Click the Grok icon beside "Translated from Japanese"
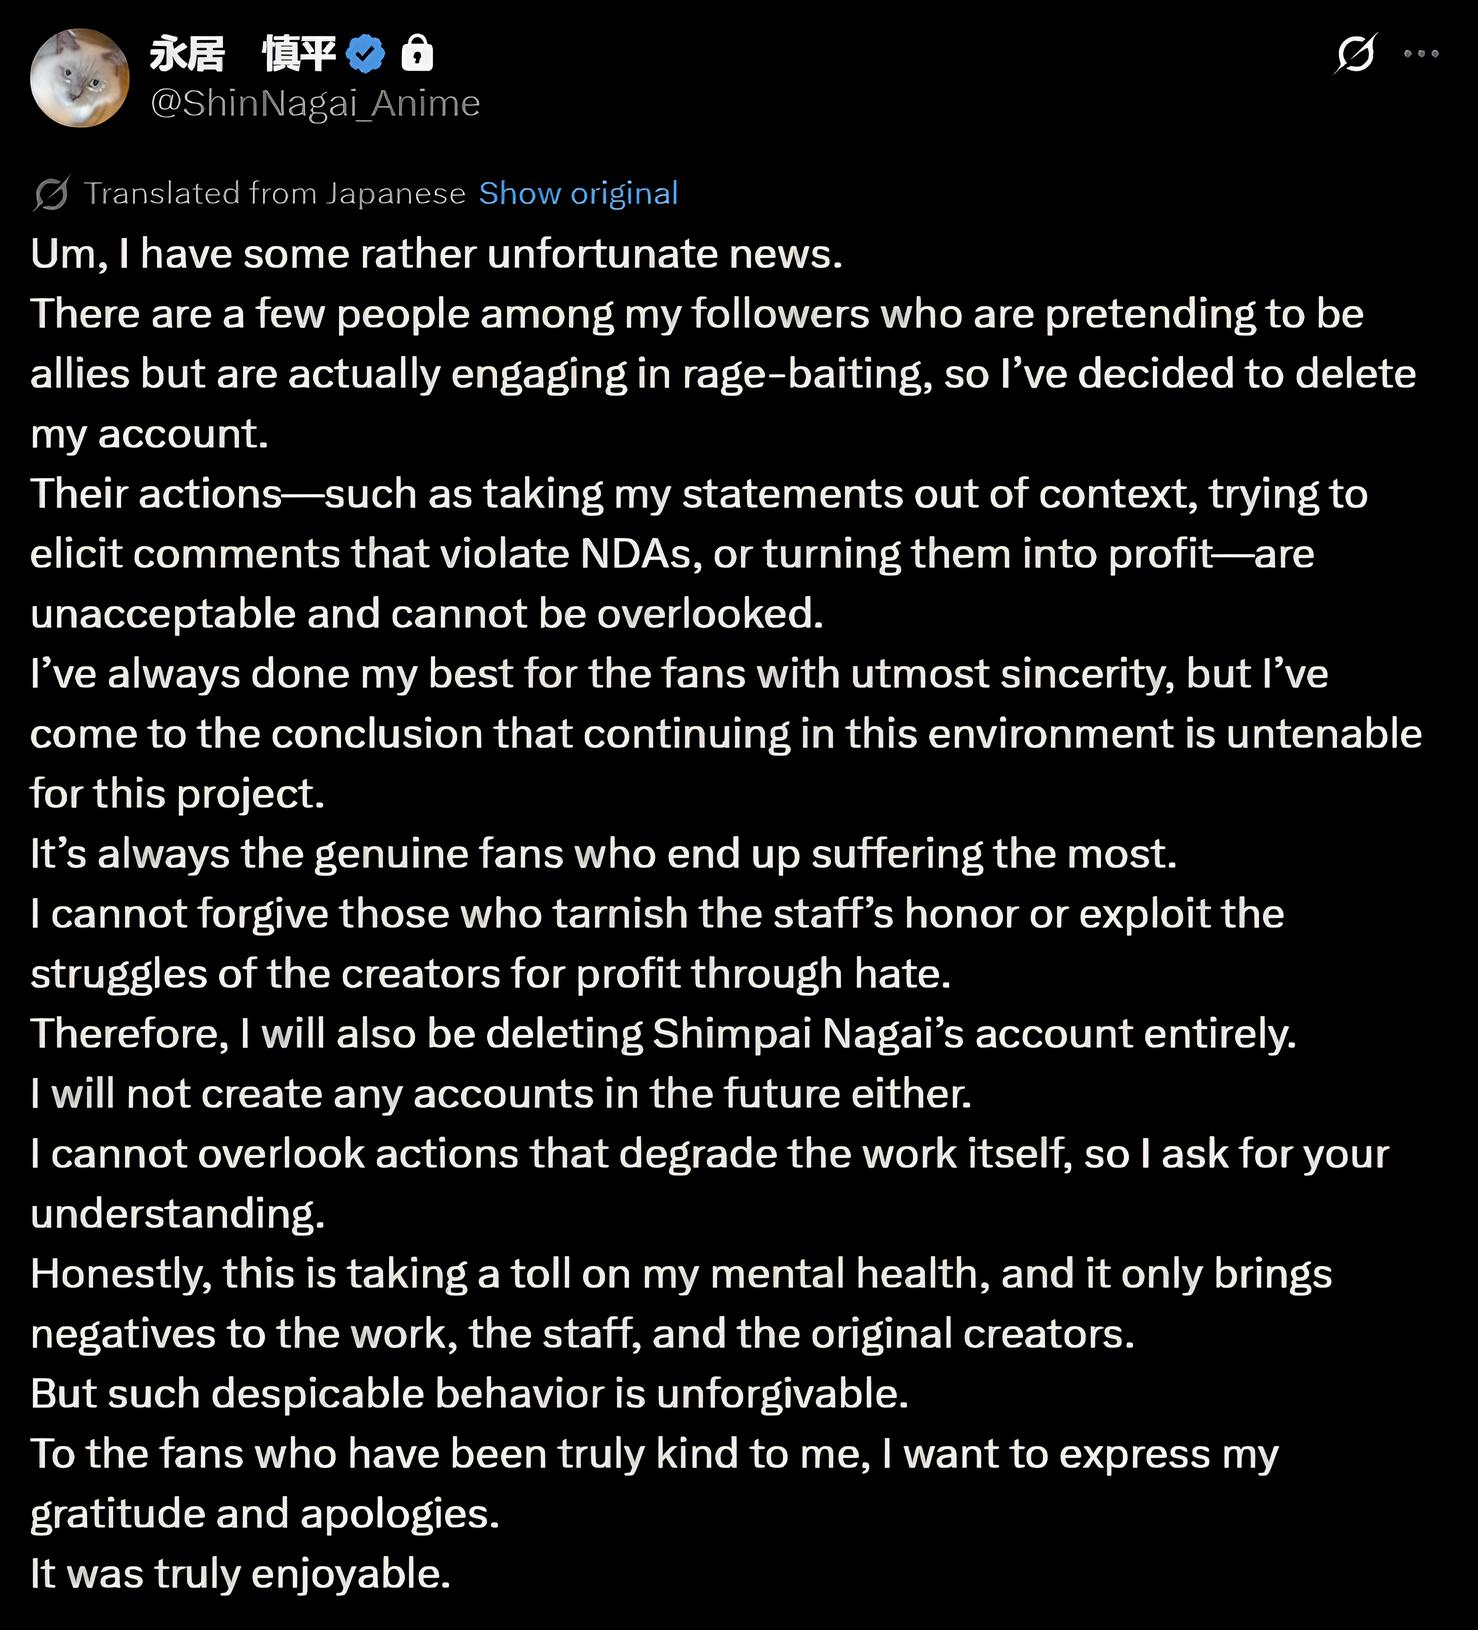This screenshot has width=1478, height=1630. pos(51,193)
